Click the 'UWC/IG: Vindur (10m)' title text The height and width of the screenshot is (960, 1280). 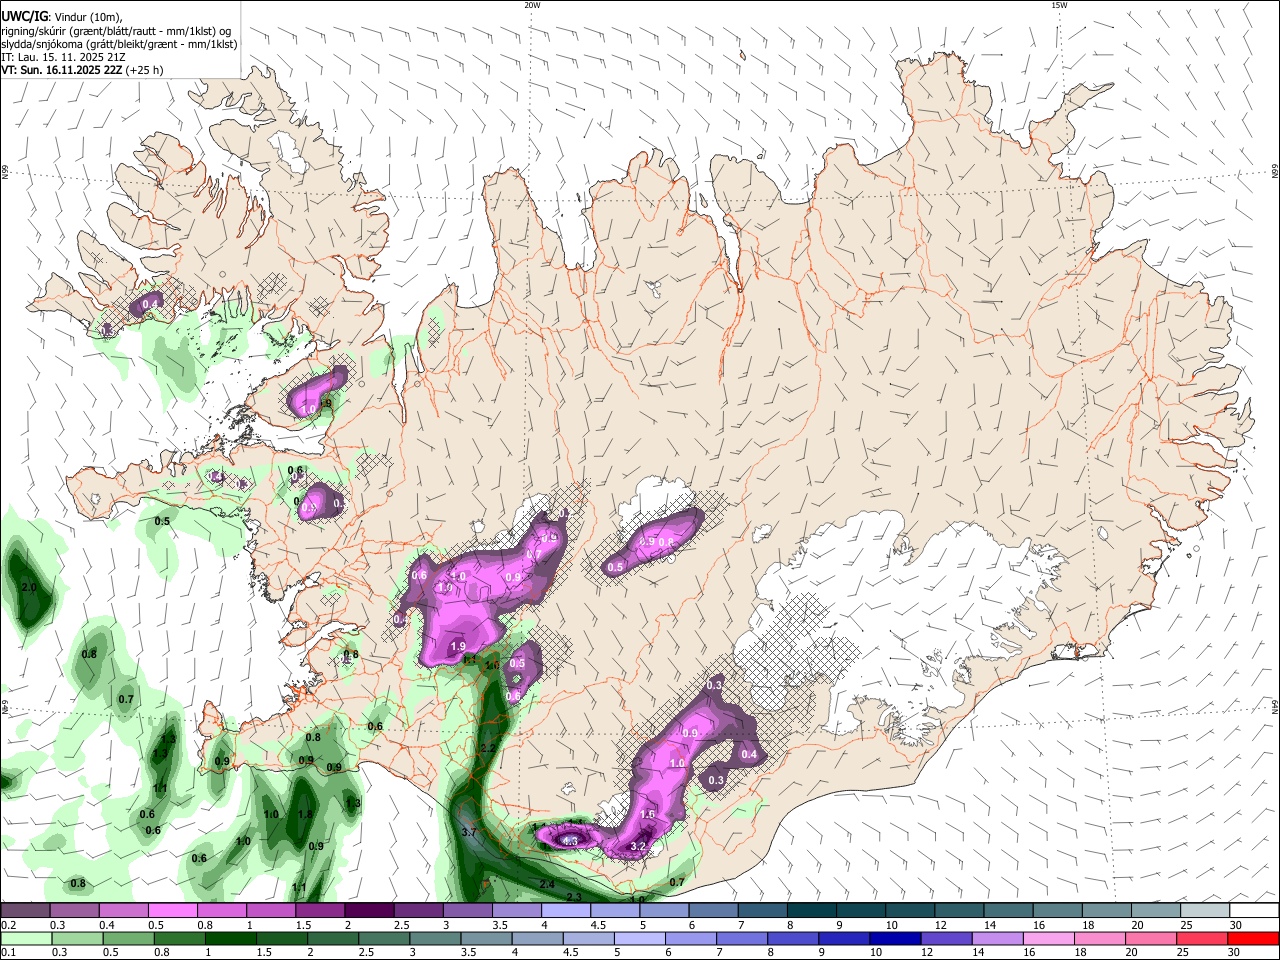click(60, 16)
